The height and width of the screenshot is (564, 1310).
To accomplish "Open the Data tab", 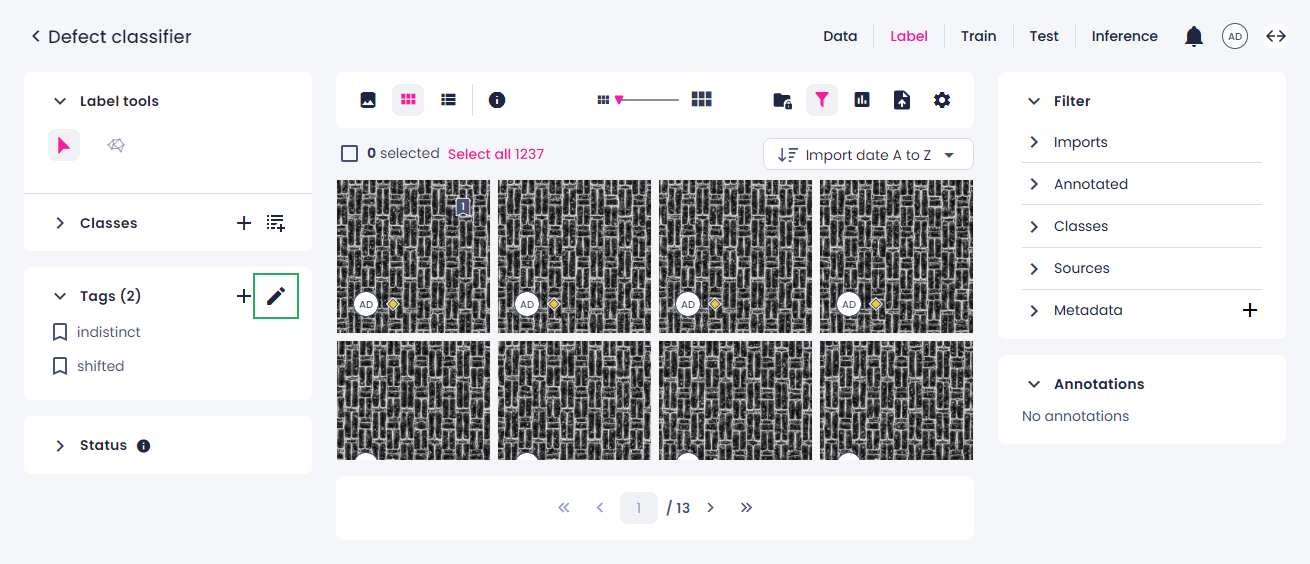I will (x=840, y=36).
